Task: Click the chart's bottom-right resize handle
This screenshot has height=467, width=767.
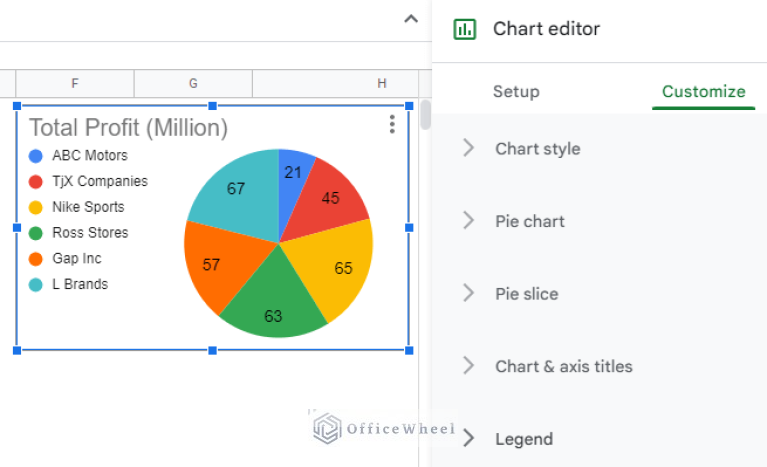Action: pos(409,351)
